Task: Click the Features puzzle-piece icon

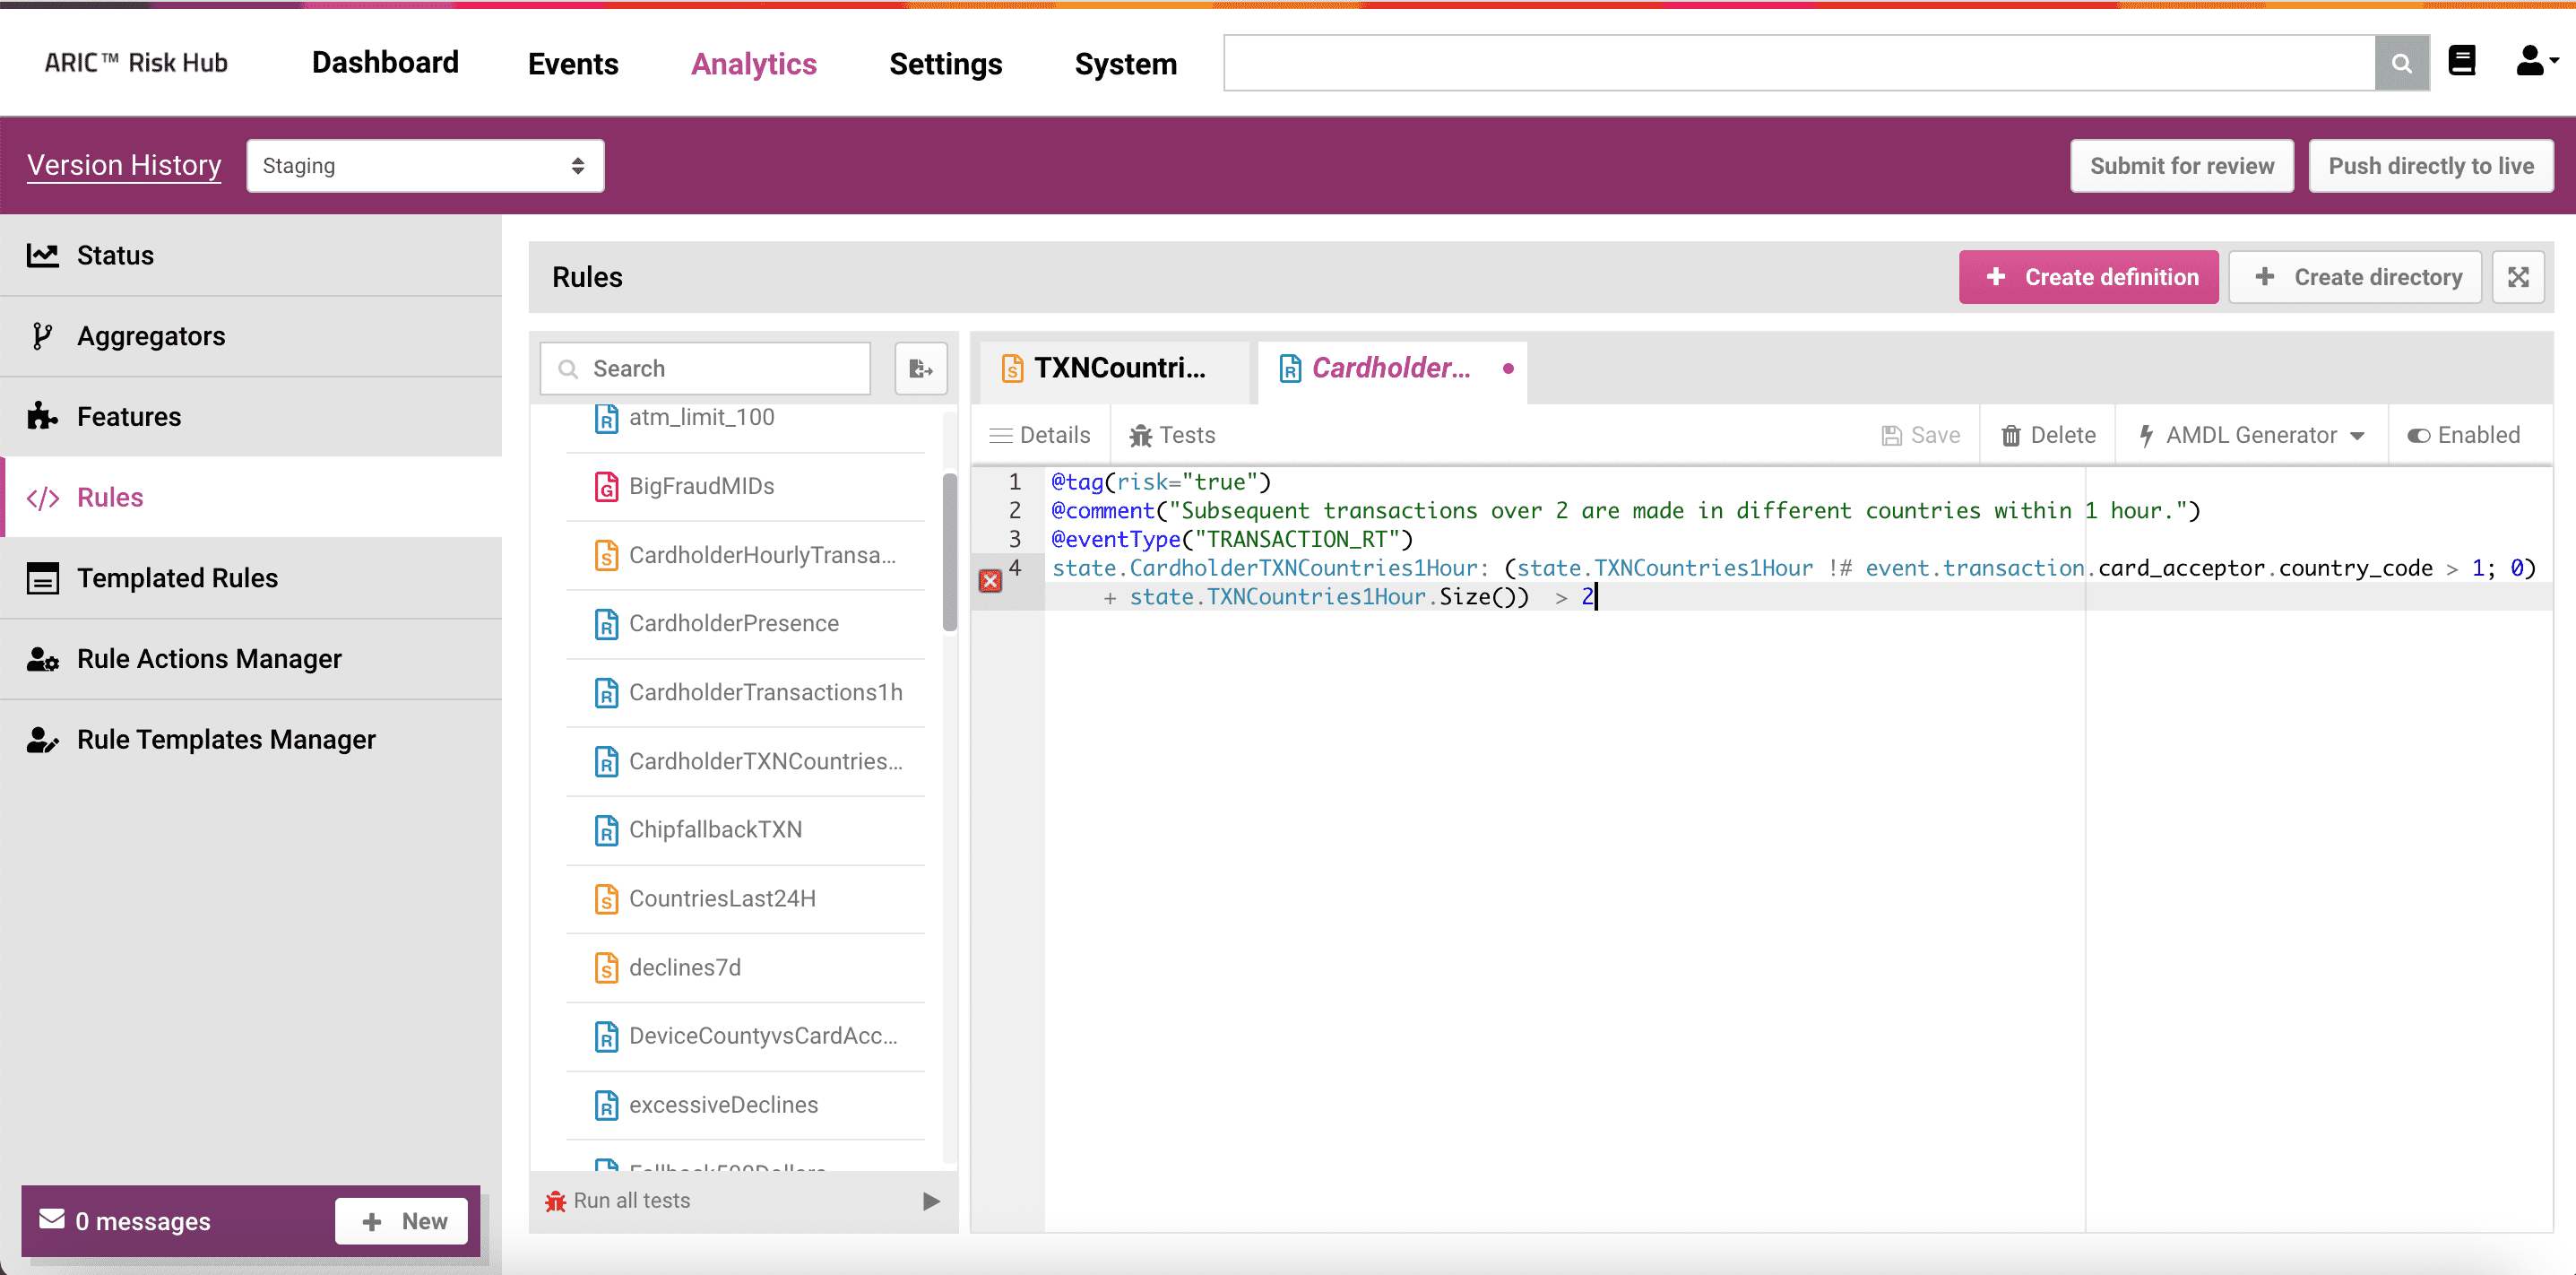Action: click(42, 416)
